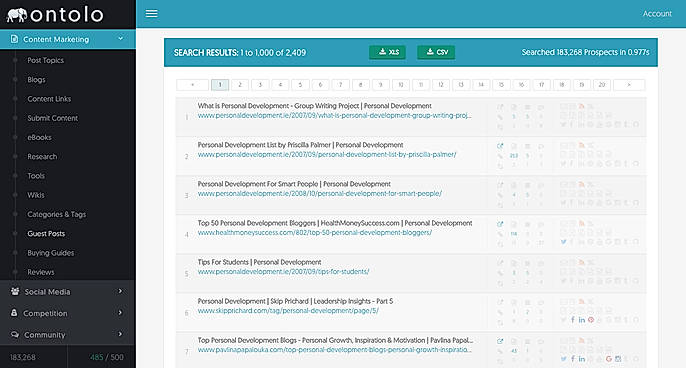
Task: Toggle the hamburger sidebar menu icon
Action: pyautogui.click(x=151, y=14)
